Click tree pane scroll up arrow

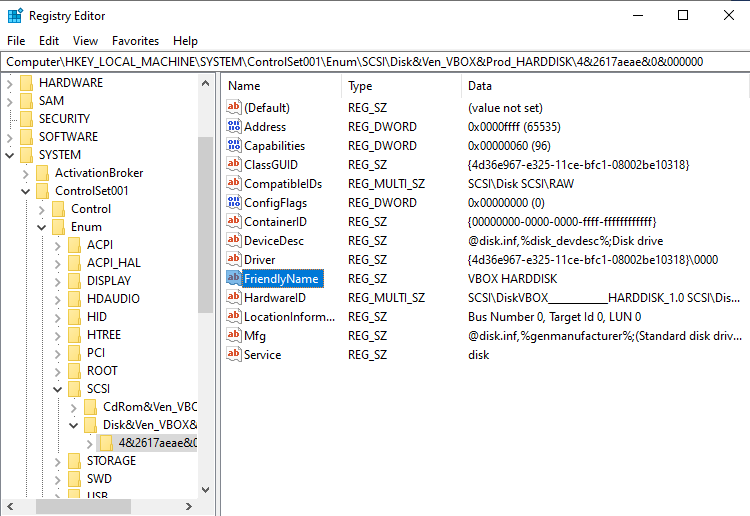coord(206,83)
